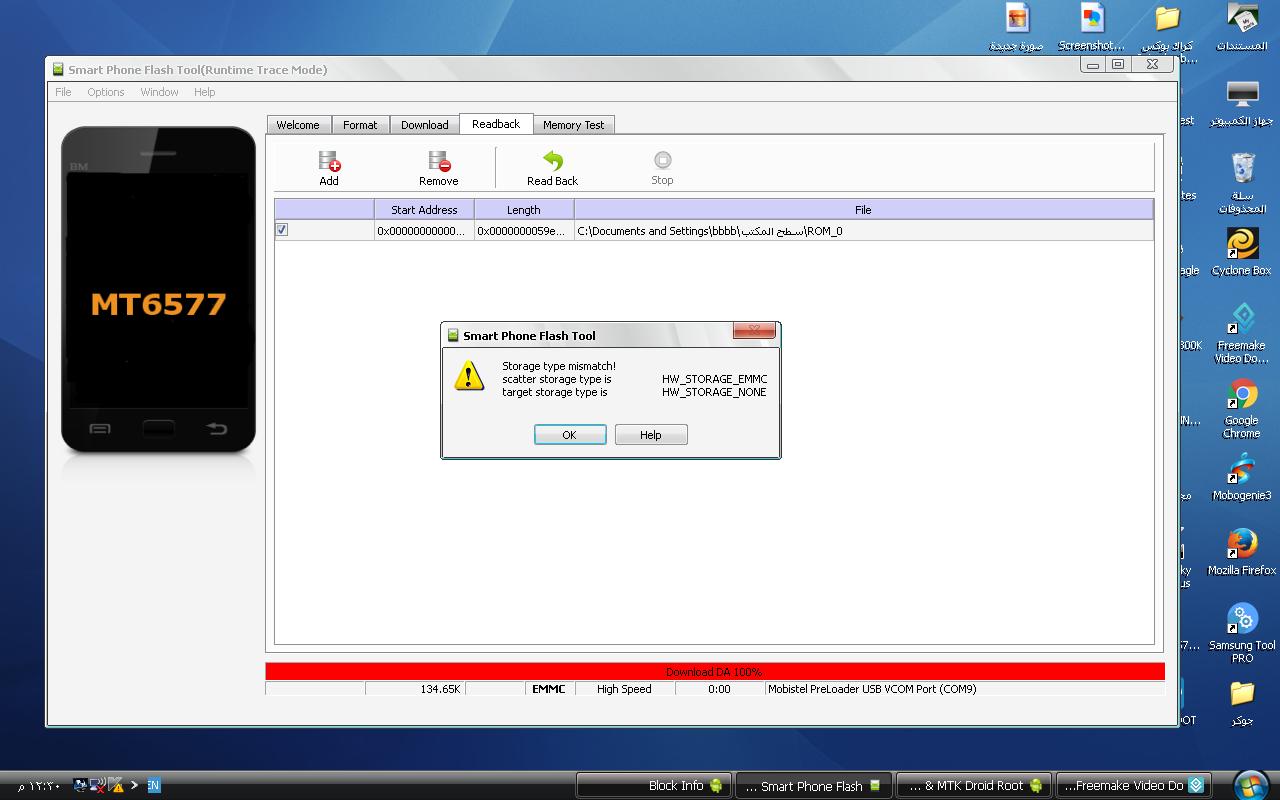Open the Recycle Bin desktop icon
The height and width of the screenshot is (800, 1280).
1242,182
